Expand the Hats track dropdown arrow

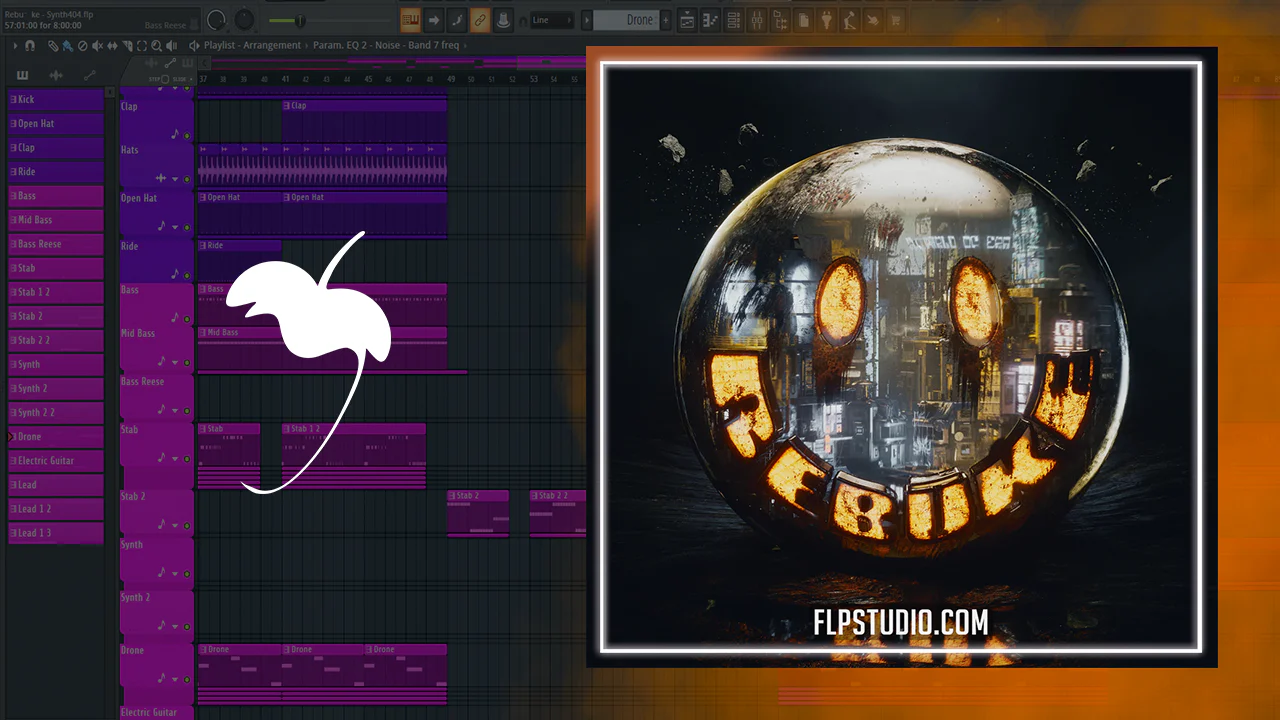click(x=175, y=179)
